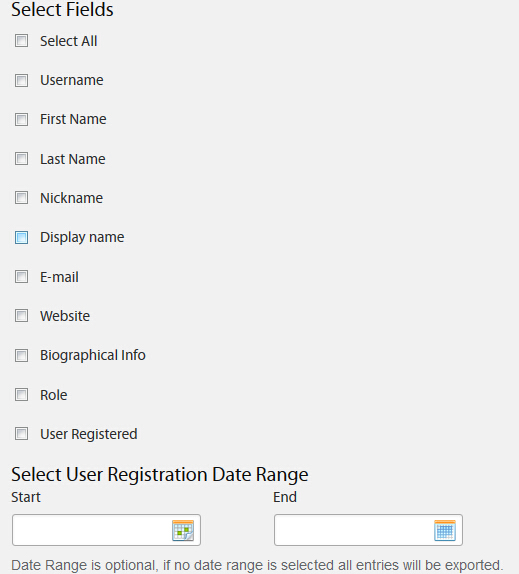519x574 pixels.
Task: Open the End date calendar picker icon
Action: (x=445, y=530)
